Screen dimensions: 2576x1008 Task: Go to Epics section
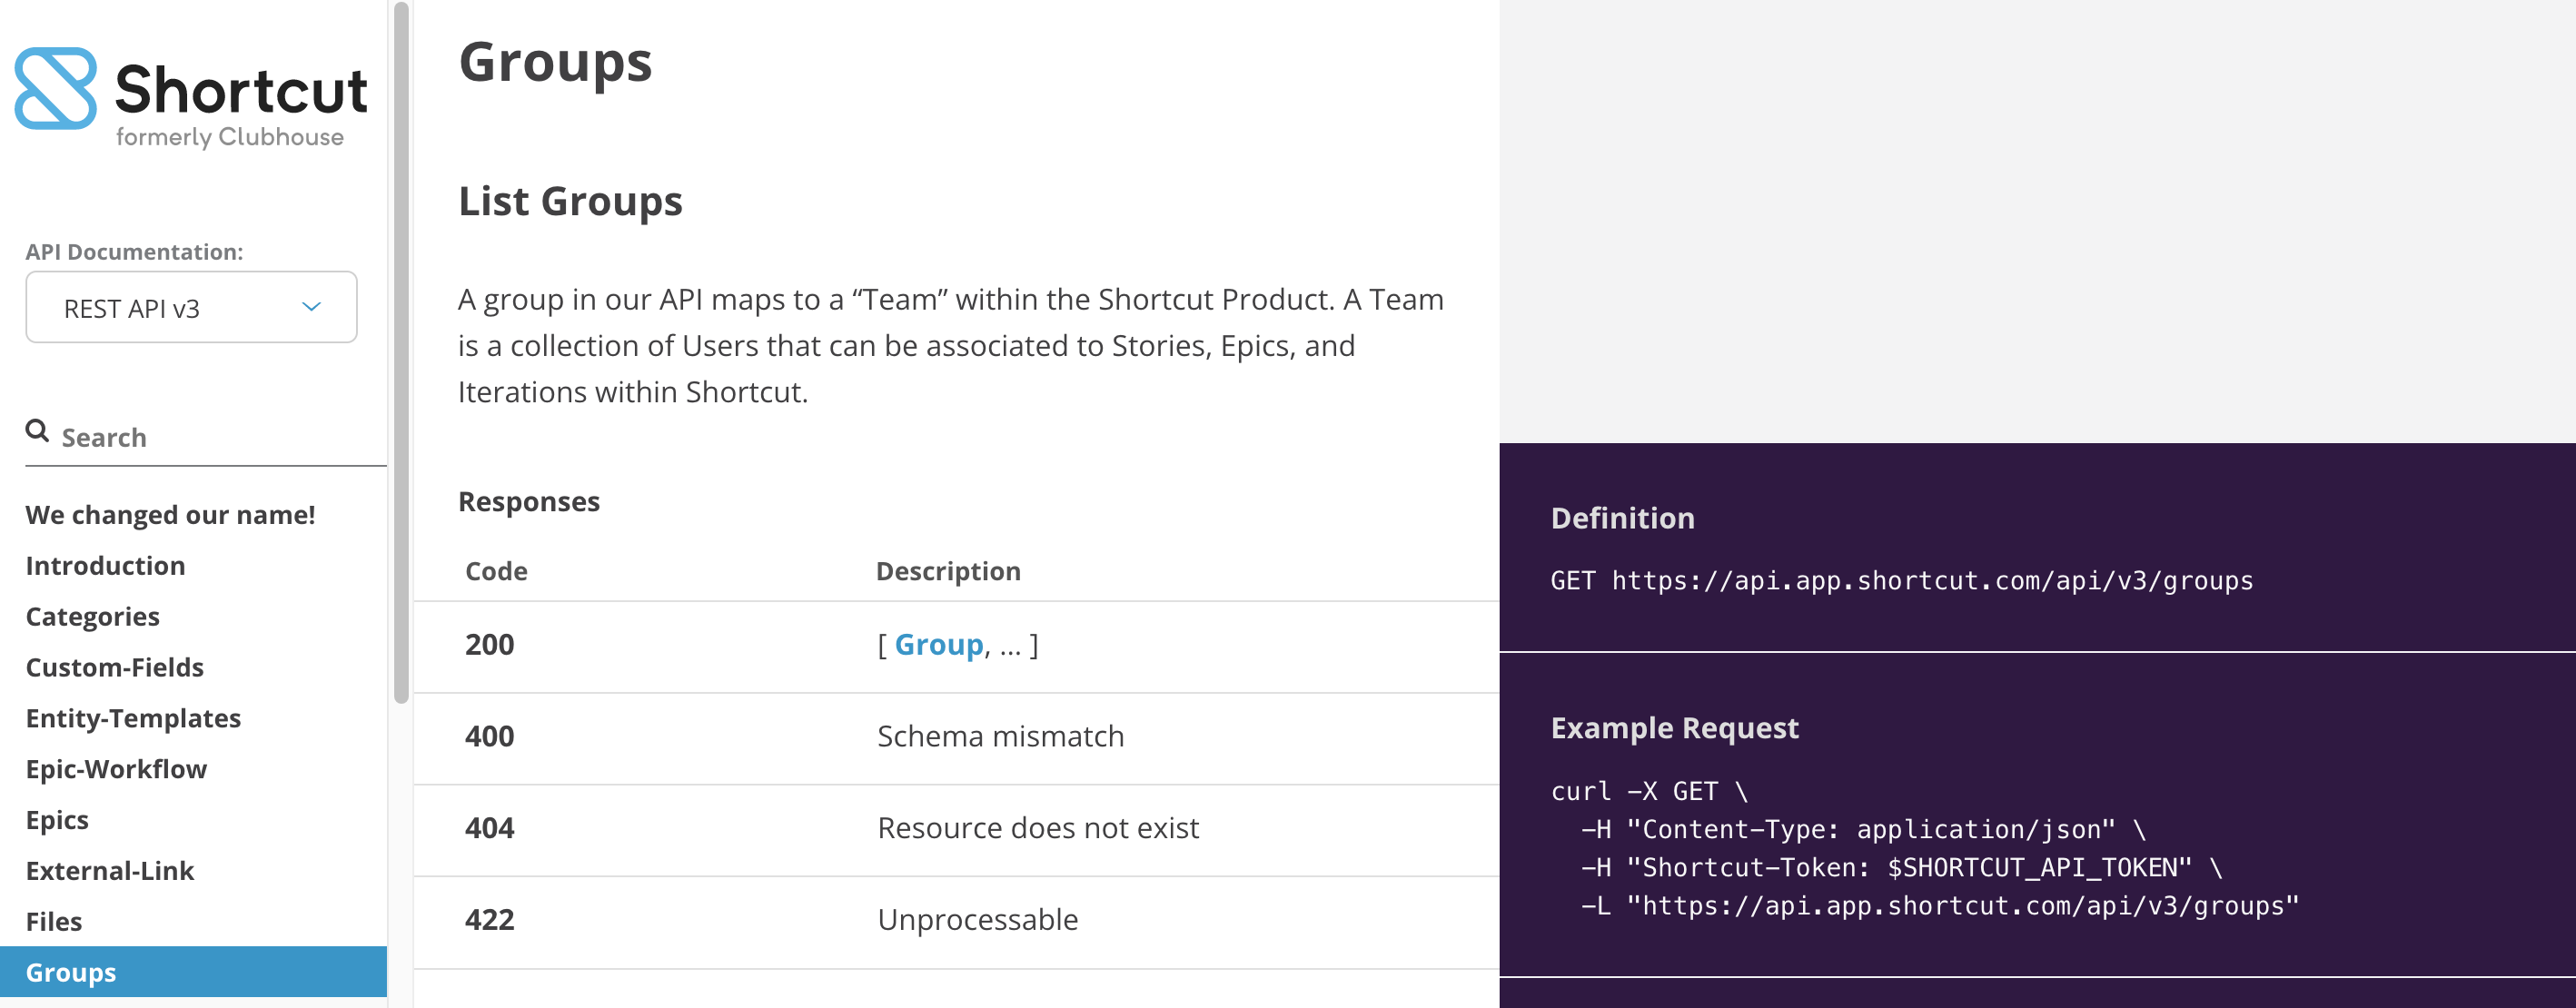57,820
